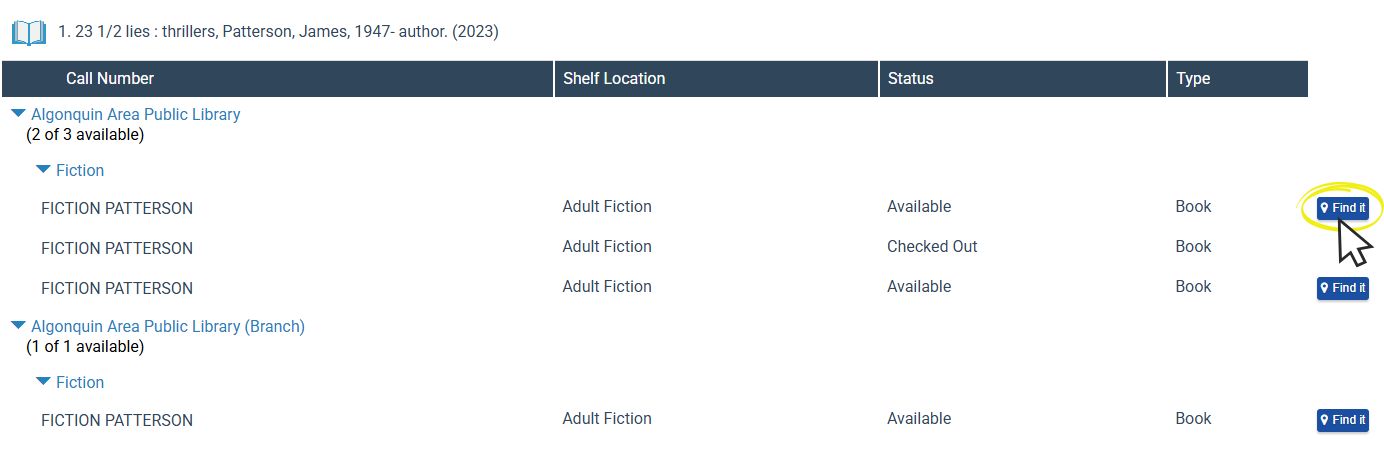Find the last Available main library copy
Image resolution: width=1384 pixels, height=464 pixels.
(1342, 288)
